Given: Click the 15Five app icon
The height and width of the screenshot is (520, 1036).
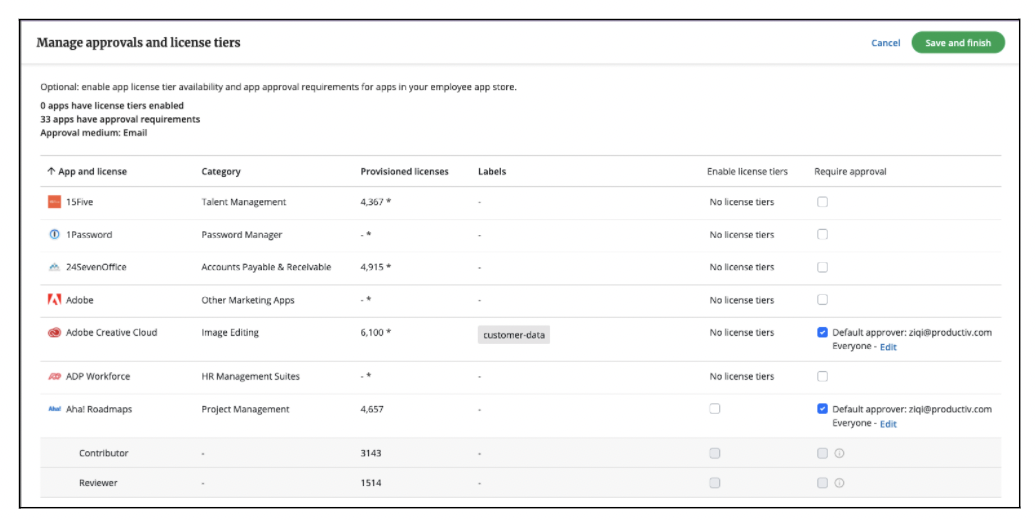Looking at the screenshot, I should coord(54,202).
